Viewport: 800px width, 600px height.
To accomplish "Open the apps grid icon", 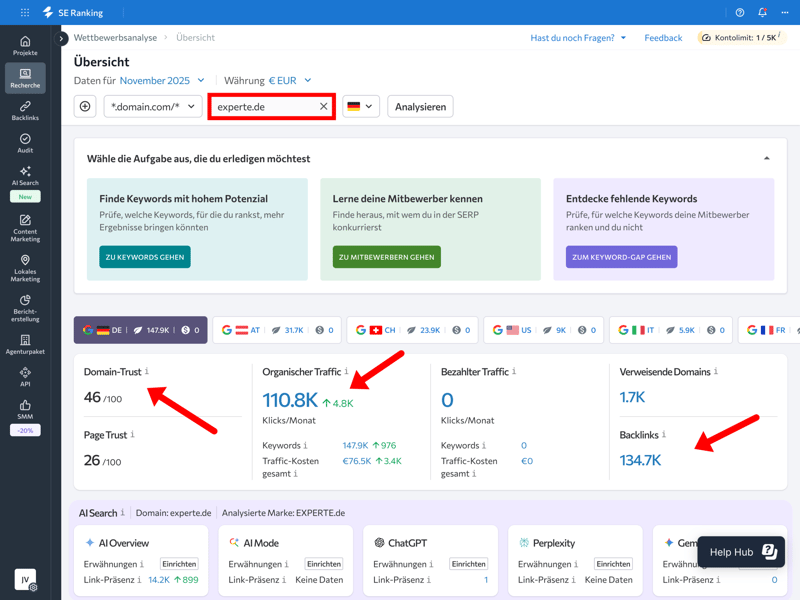I will [25, 13].
